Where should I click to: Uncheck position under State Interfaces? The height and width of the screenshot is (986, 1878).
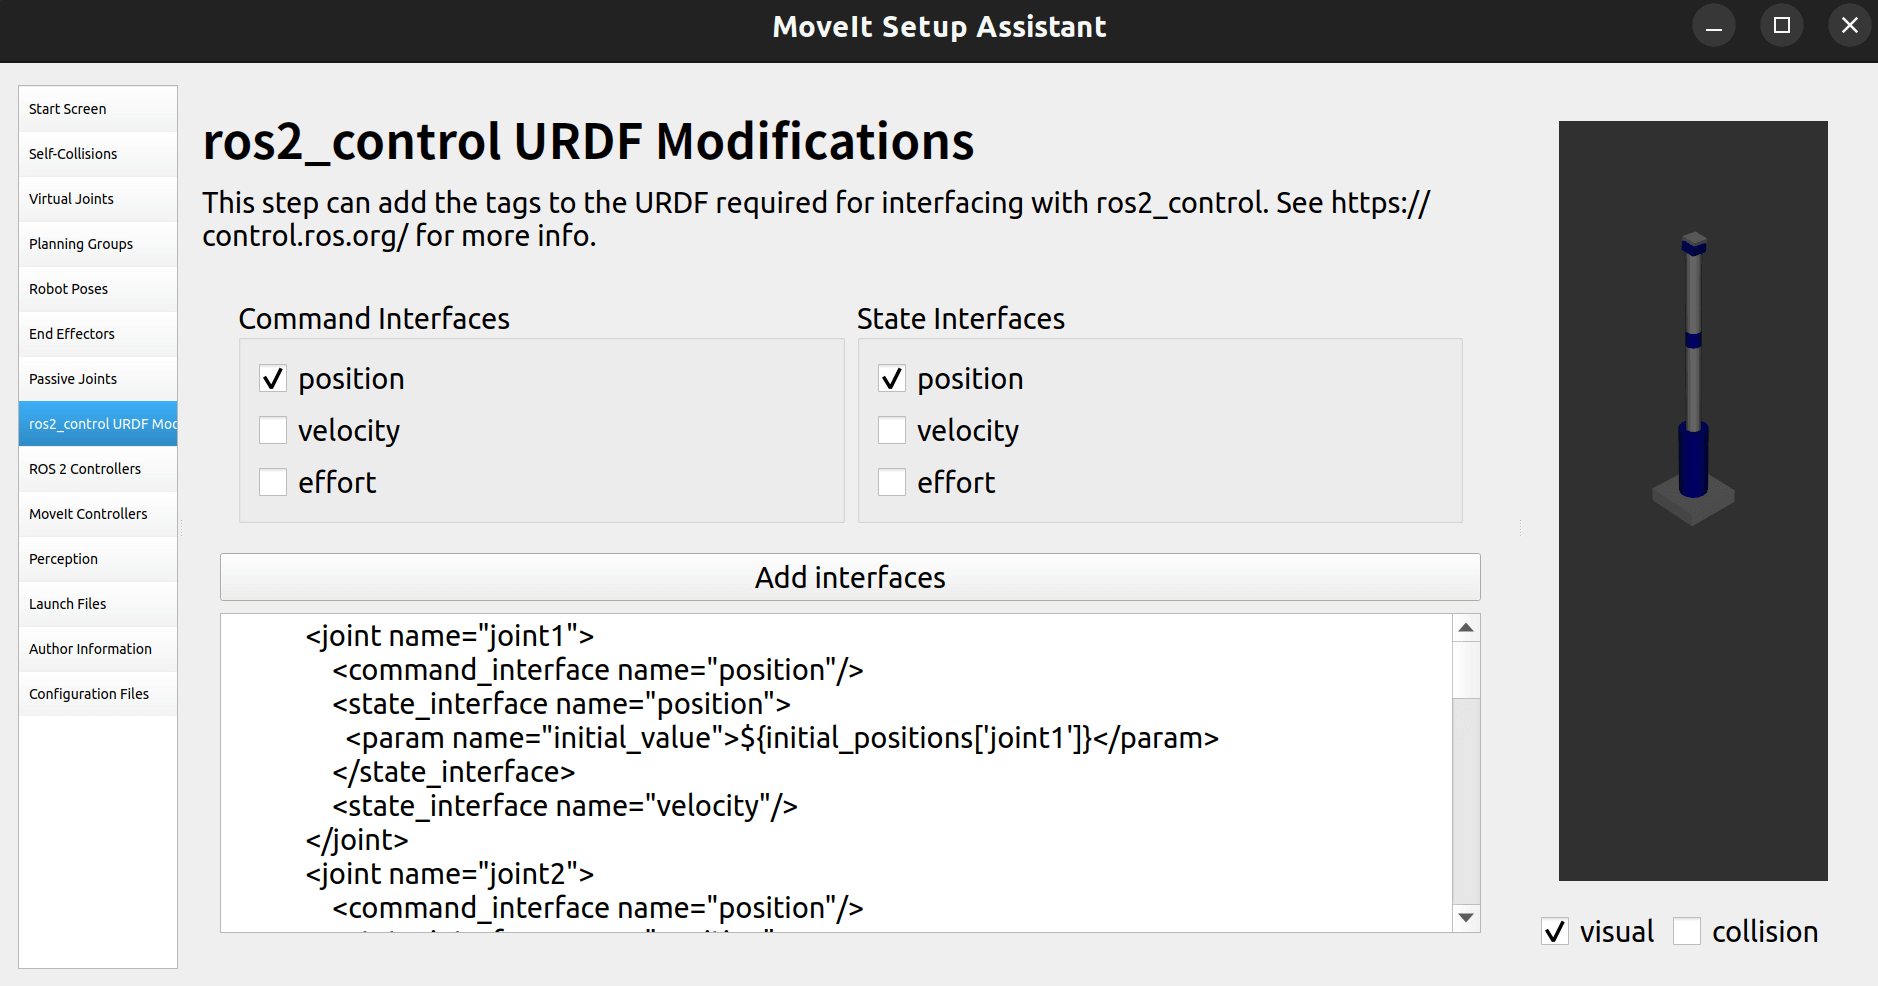892,379
